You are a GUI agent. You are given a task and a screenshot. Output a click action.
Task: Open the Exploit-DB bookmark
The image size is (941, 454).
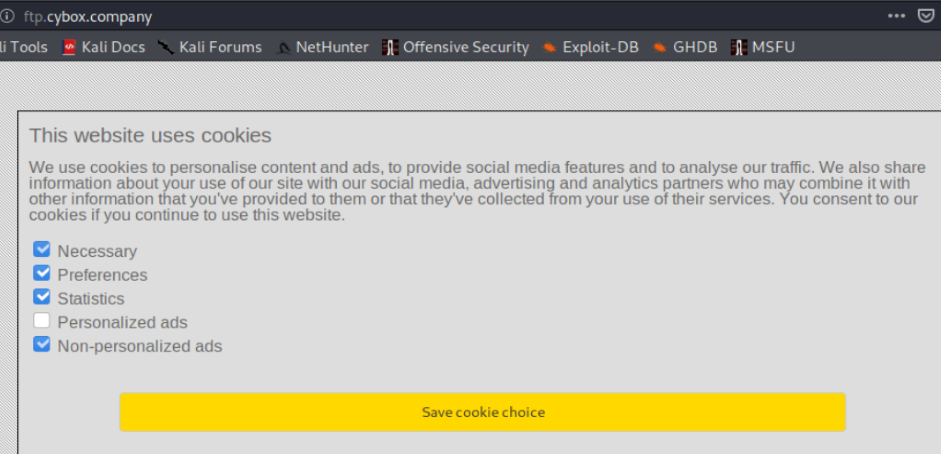pos(590,47)
